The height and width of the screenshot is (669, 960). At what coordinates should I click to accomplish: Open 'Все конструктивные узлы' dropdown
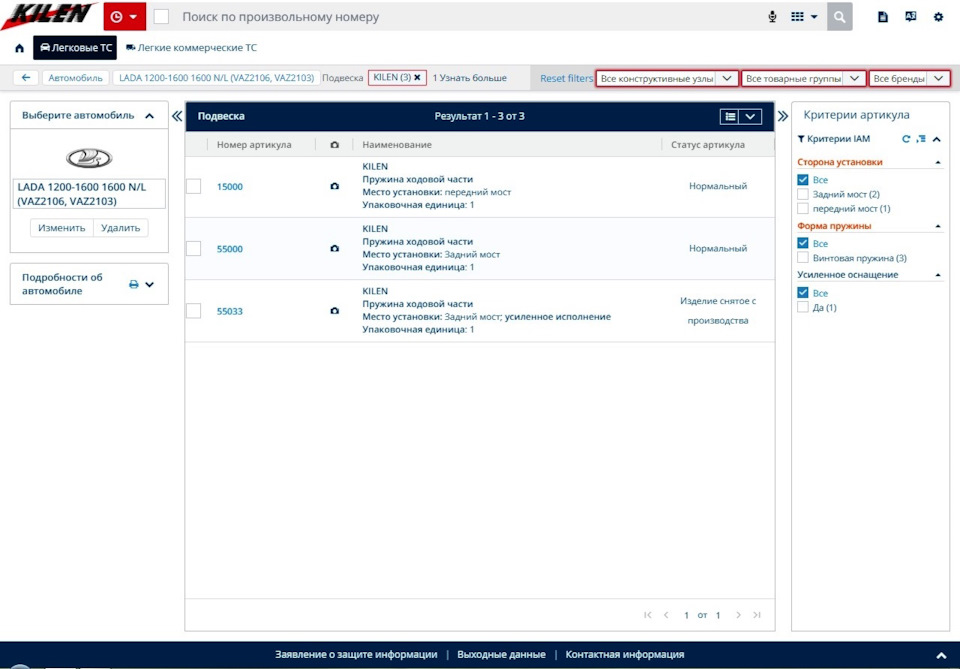667,78
